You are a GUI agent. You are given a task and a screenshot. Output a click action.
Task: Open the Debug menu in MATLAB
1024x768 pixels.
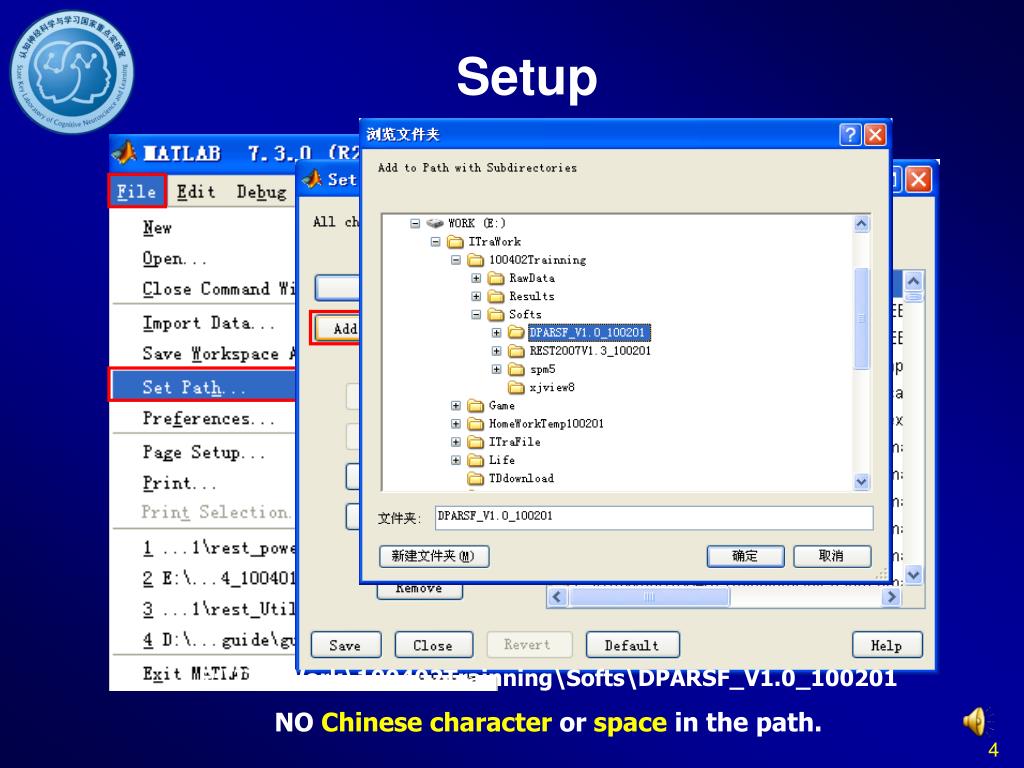[x=261, y=192]
